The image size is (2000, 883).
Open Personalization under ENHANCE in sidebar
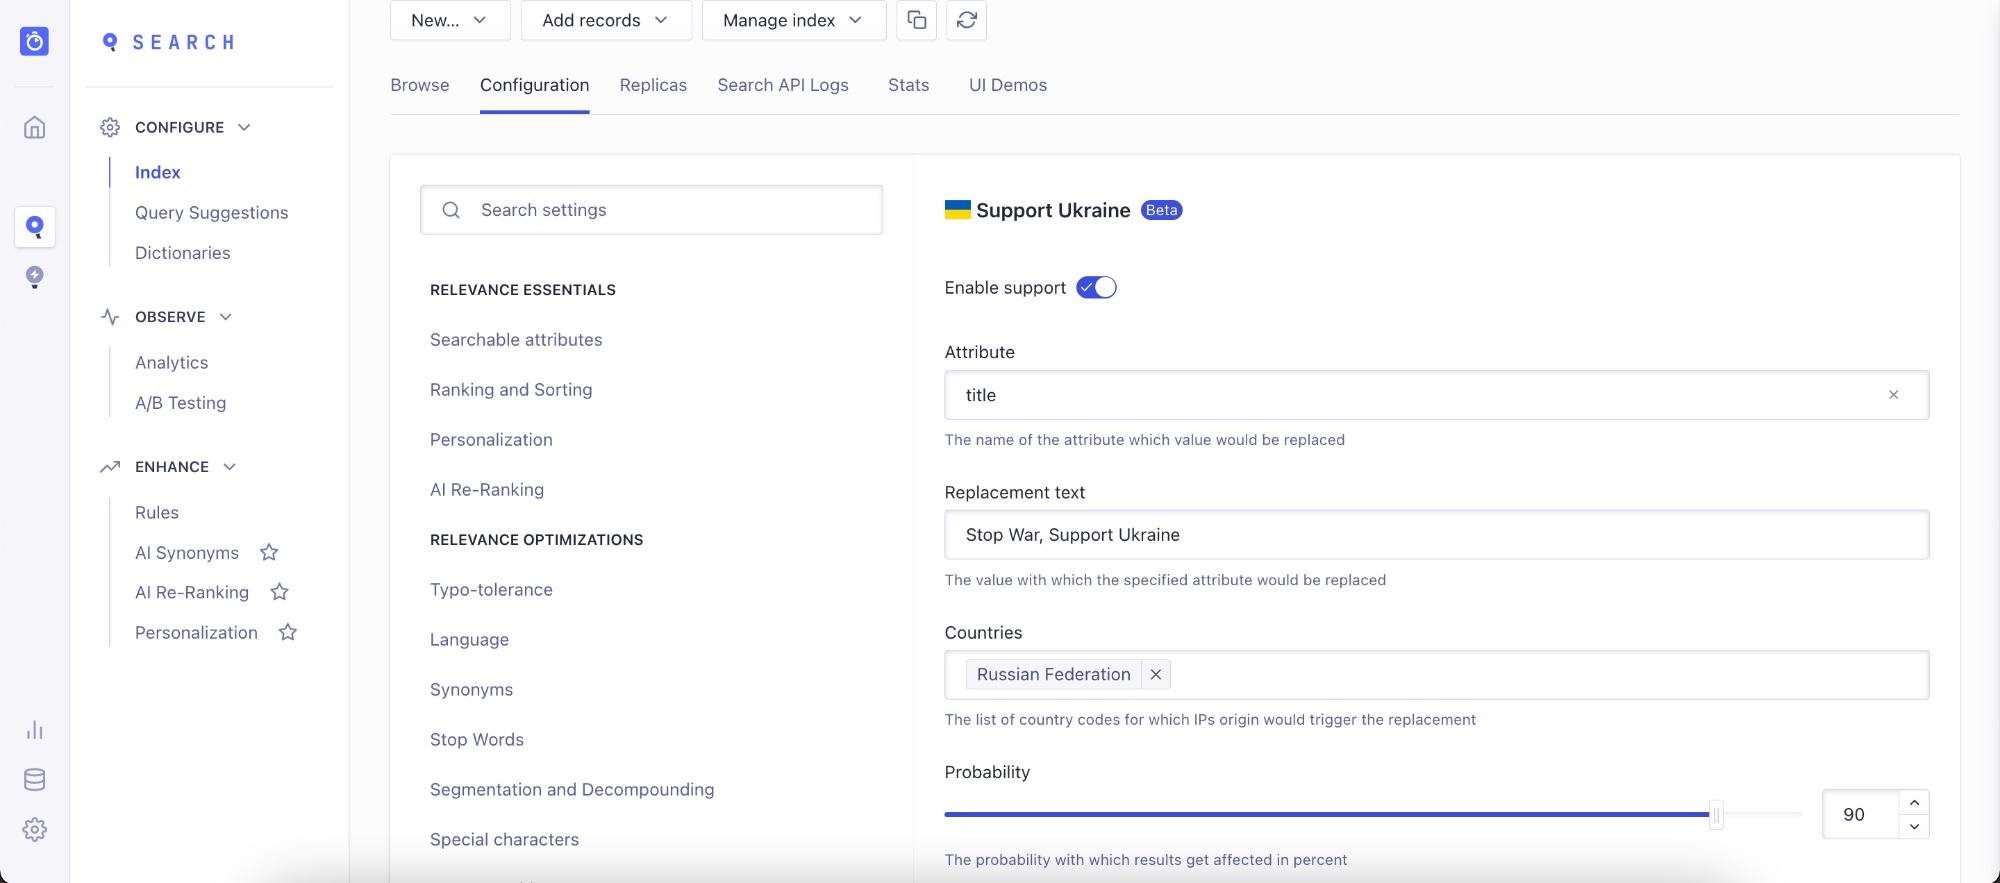point(196,633)
